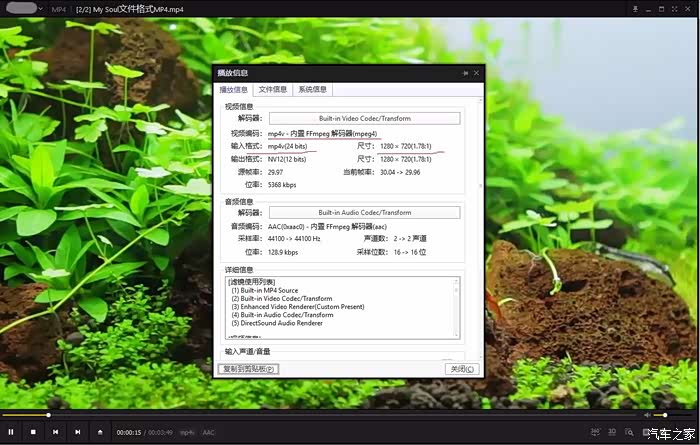This screenshot has width=700, height=445.
Task: Pause the video playback
Action: (x=11, y=432)
